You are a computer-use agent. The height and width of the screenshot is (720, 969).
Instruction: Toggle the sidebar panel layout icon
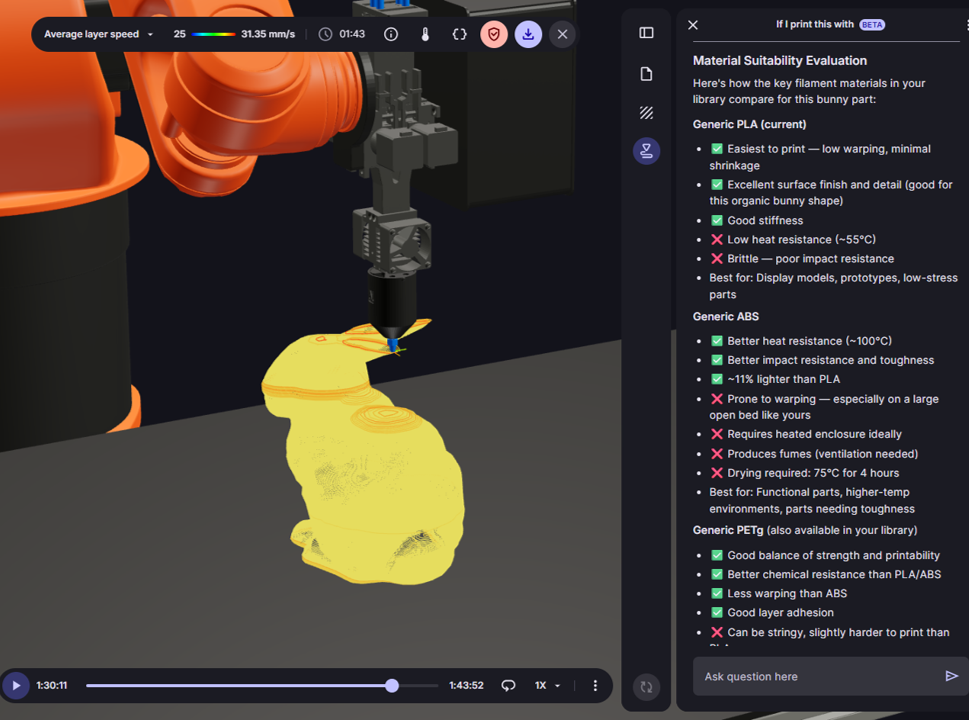click(x=646, y=33)
